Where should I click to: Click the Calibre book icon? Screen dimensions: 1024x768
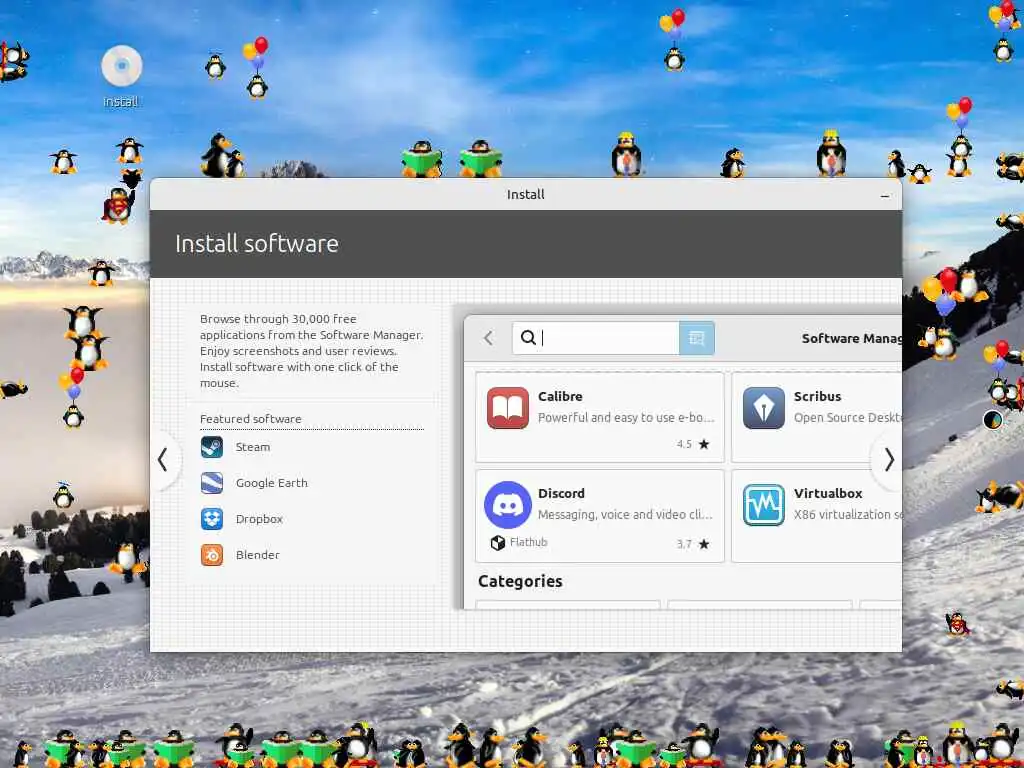click(507, 408)
